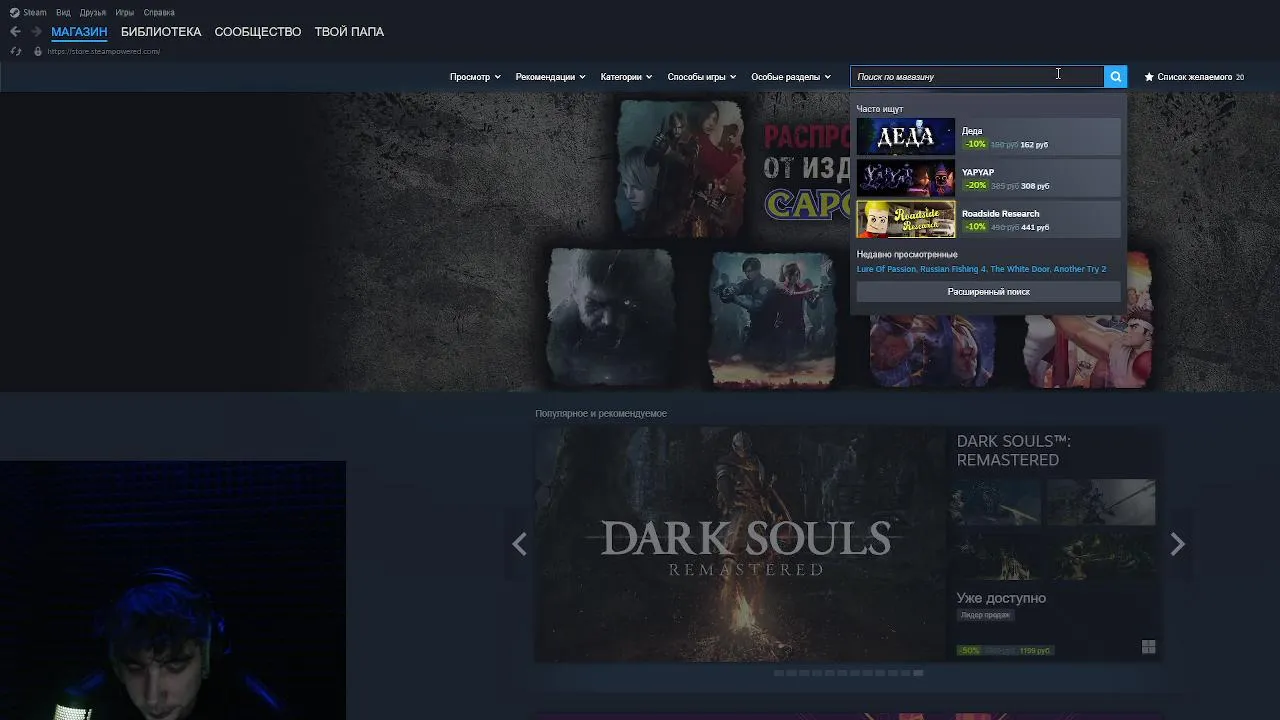Open the Справка menu
1280x720 pixels.
[159, 12]
